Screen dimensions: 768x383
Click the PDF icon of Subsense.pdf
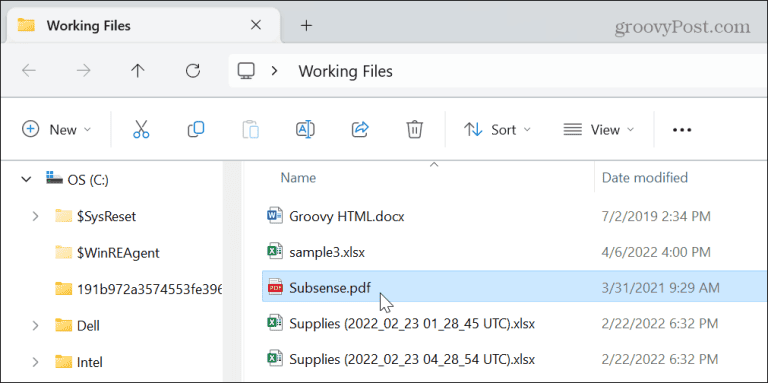(275, 288)
